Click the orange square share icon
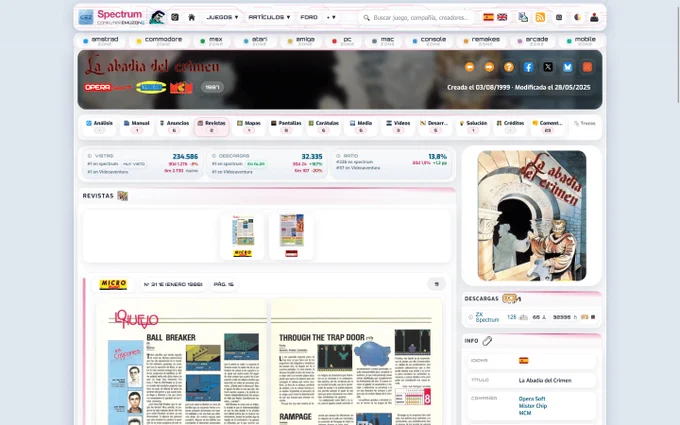This screenshot has height=425, width=680. [587, 67]
